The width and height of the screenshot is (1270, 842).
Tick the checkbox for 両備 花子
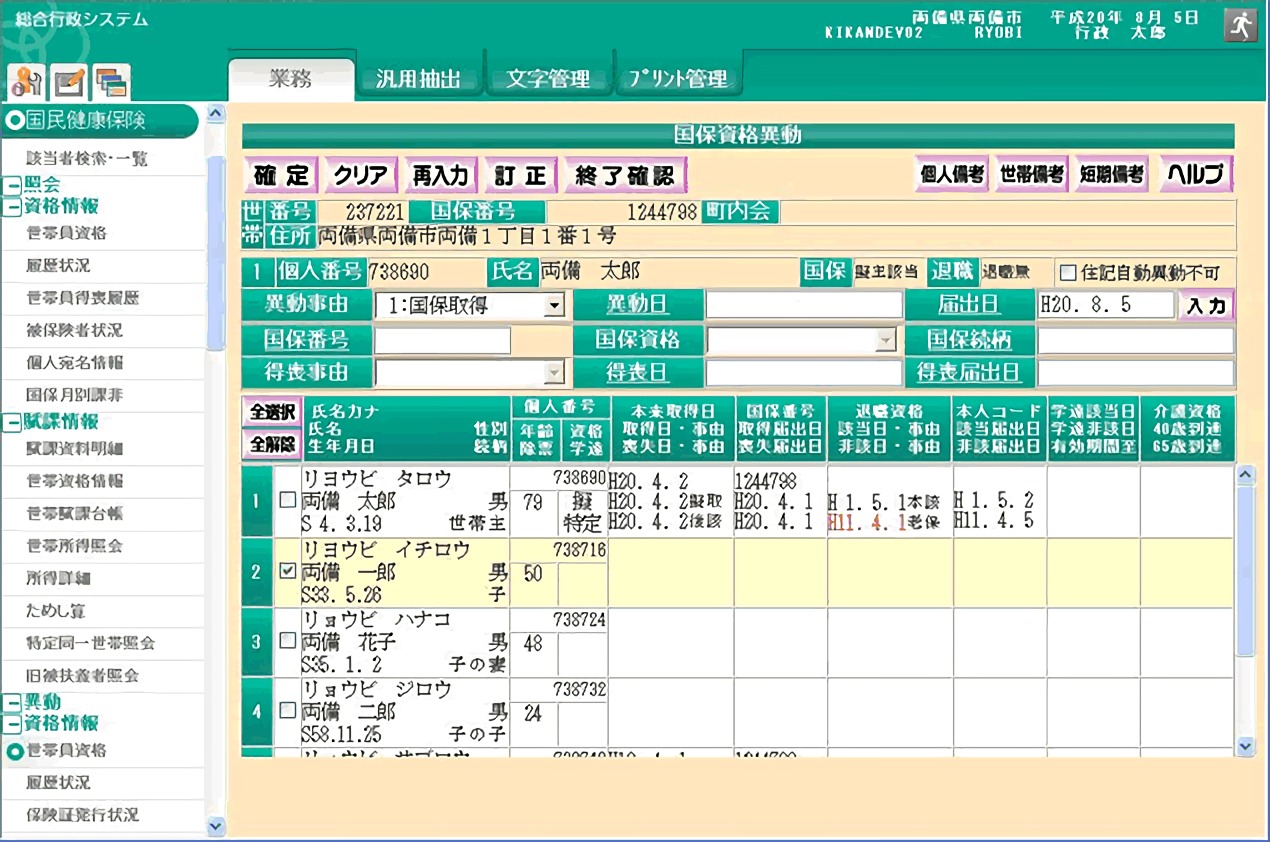pyautogui.click(x=288, y=641)
